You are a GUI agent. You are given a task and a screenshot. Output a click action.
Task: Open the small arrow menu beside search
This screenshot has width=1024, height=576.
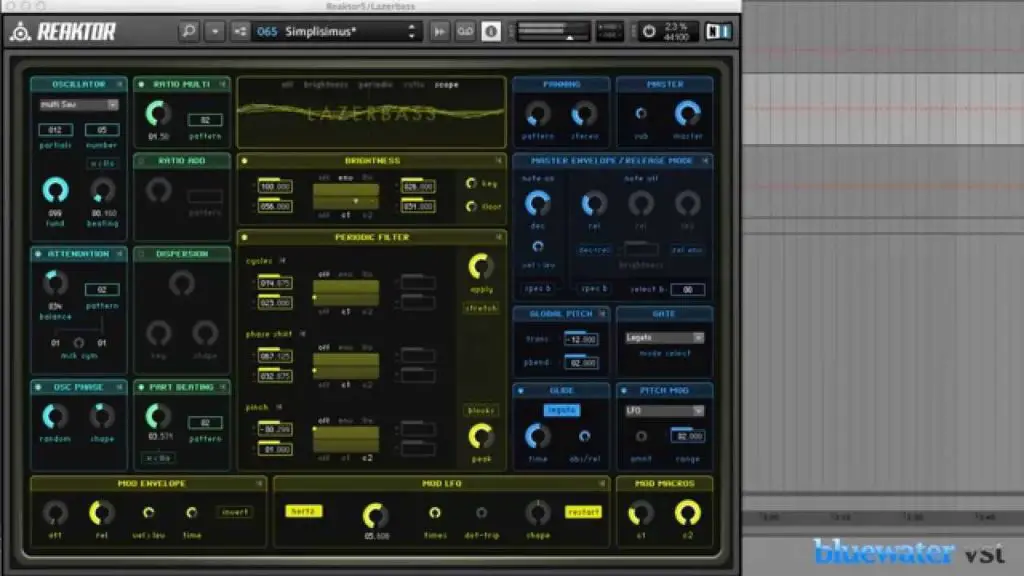(x=215, y=31)
